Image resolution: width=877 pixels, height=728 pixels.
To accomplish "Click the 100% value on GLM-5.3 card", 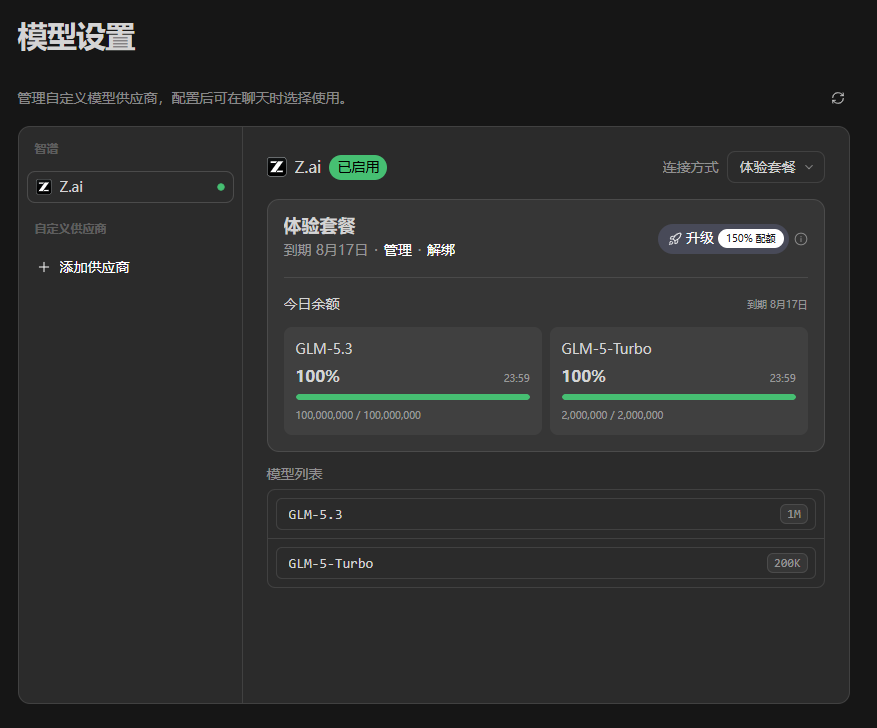I will (x=318, y=376).
